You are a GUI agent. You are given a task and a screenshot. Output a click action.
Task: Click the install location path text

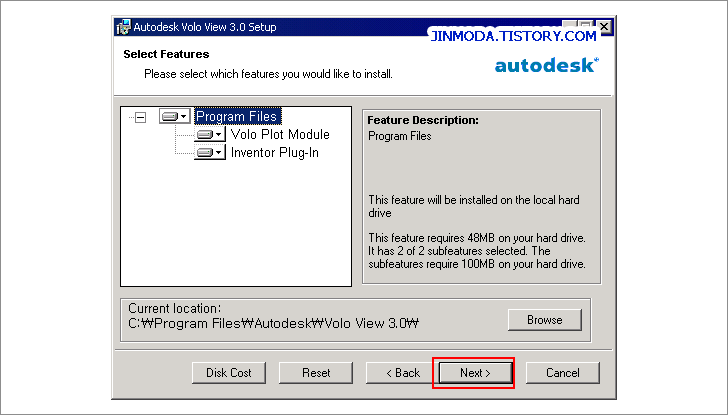[x=273, y=323]
